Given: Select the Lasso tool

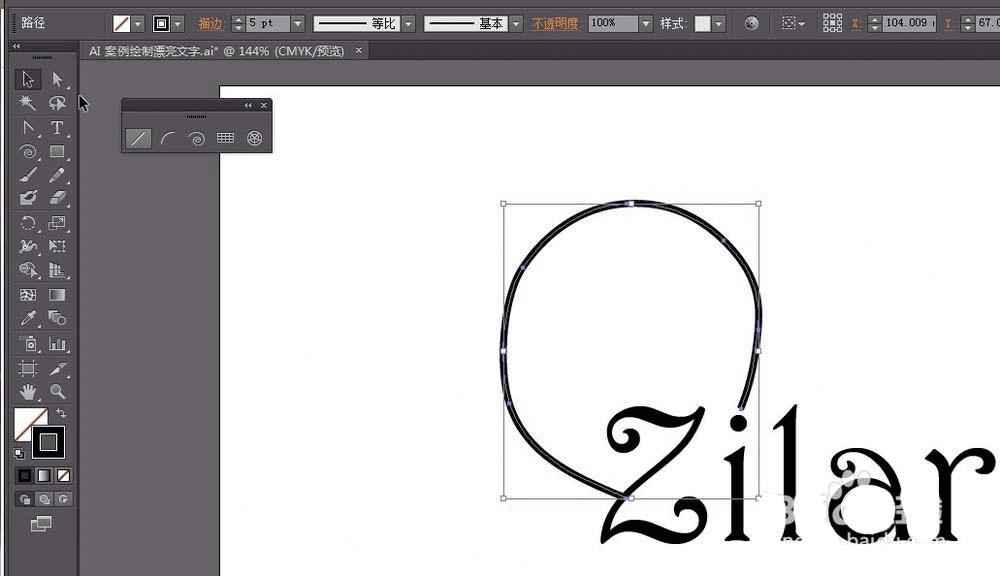Looking at the screenshot, I should pyautogui.click(x=57, y=103).
